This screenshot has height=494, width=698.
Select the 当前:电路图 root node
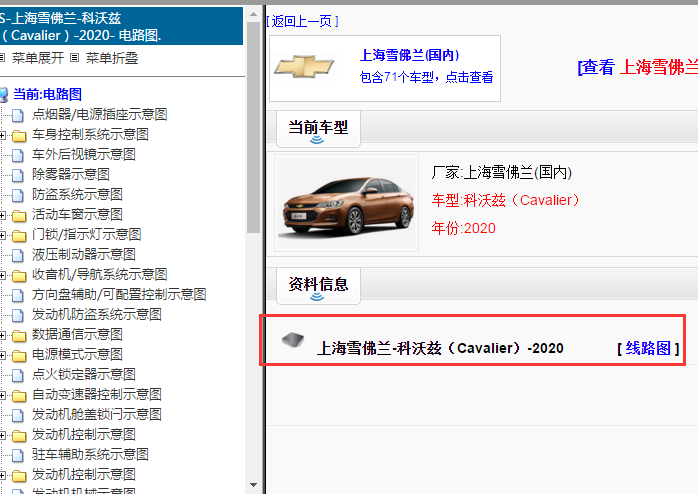[47, 94]
